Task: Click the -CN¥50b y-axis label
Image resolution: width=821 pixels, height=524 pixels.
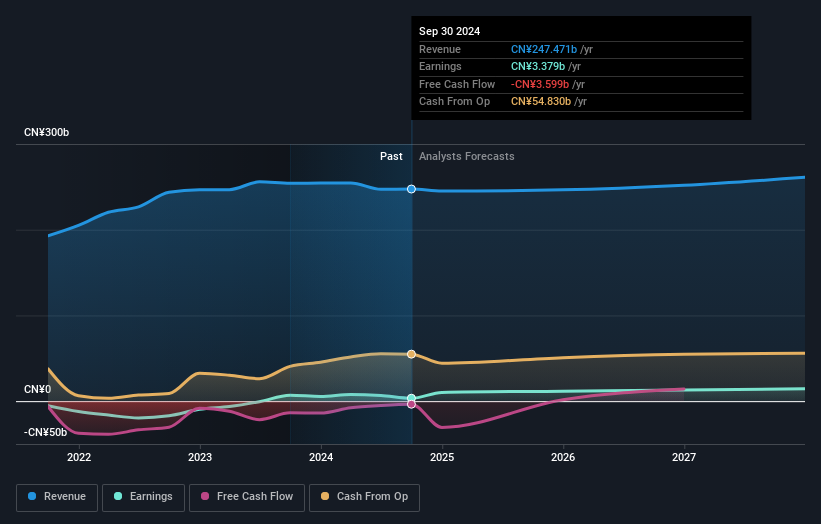Action: pos(46,432)
